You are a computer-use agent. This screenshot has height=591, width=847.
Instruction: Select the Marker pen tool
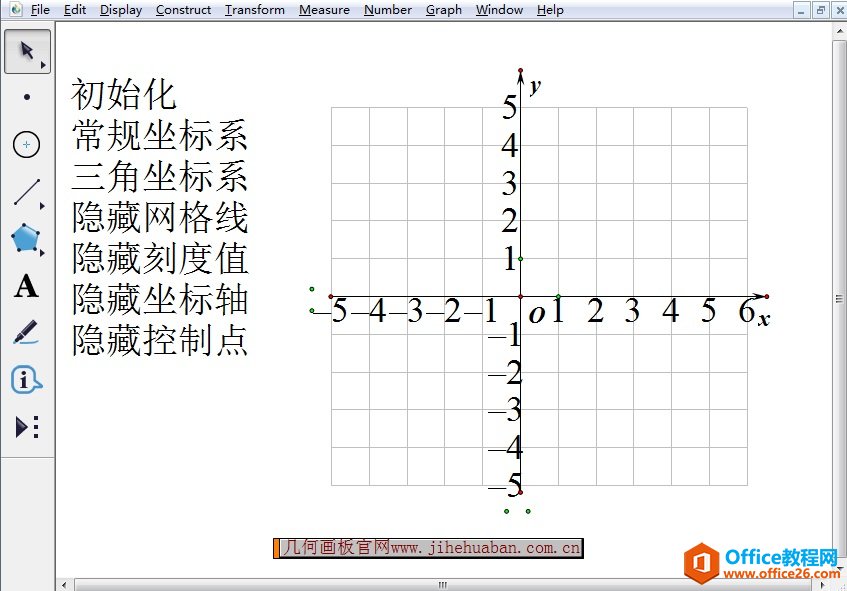click(27, 333)
